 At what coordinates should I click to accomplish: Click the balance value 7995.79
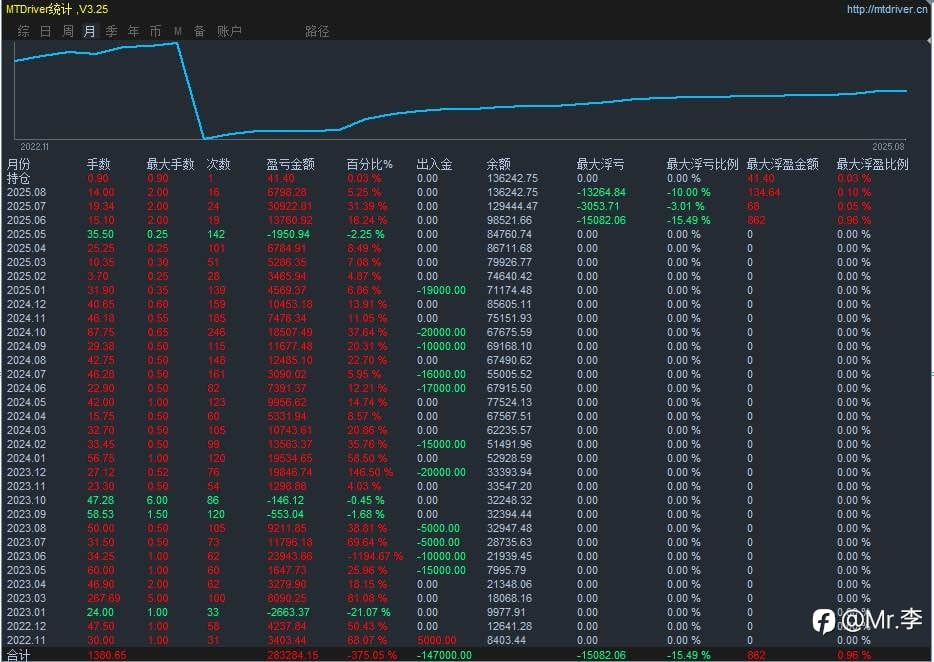pyautogui.click(x=506, y=570)
